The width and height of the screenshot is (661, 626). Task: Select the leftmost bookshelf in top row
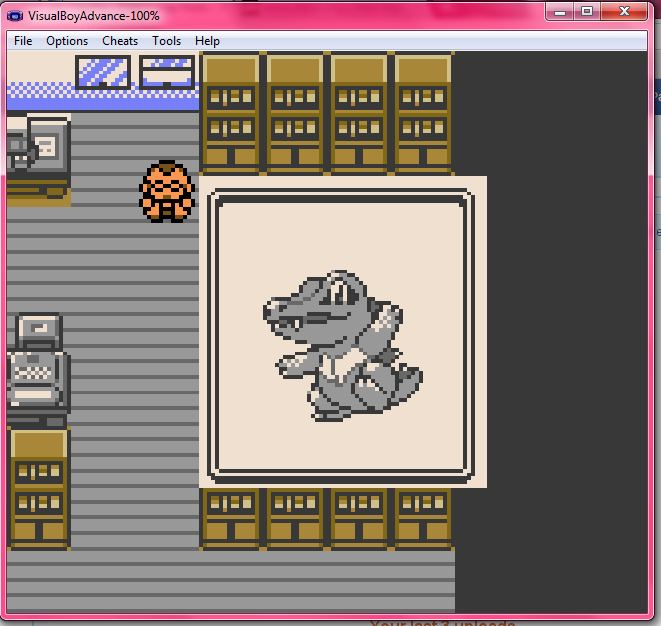pyautogui.click(x=231, y=113)
